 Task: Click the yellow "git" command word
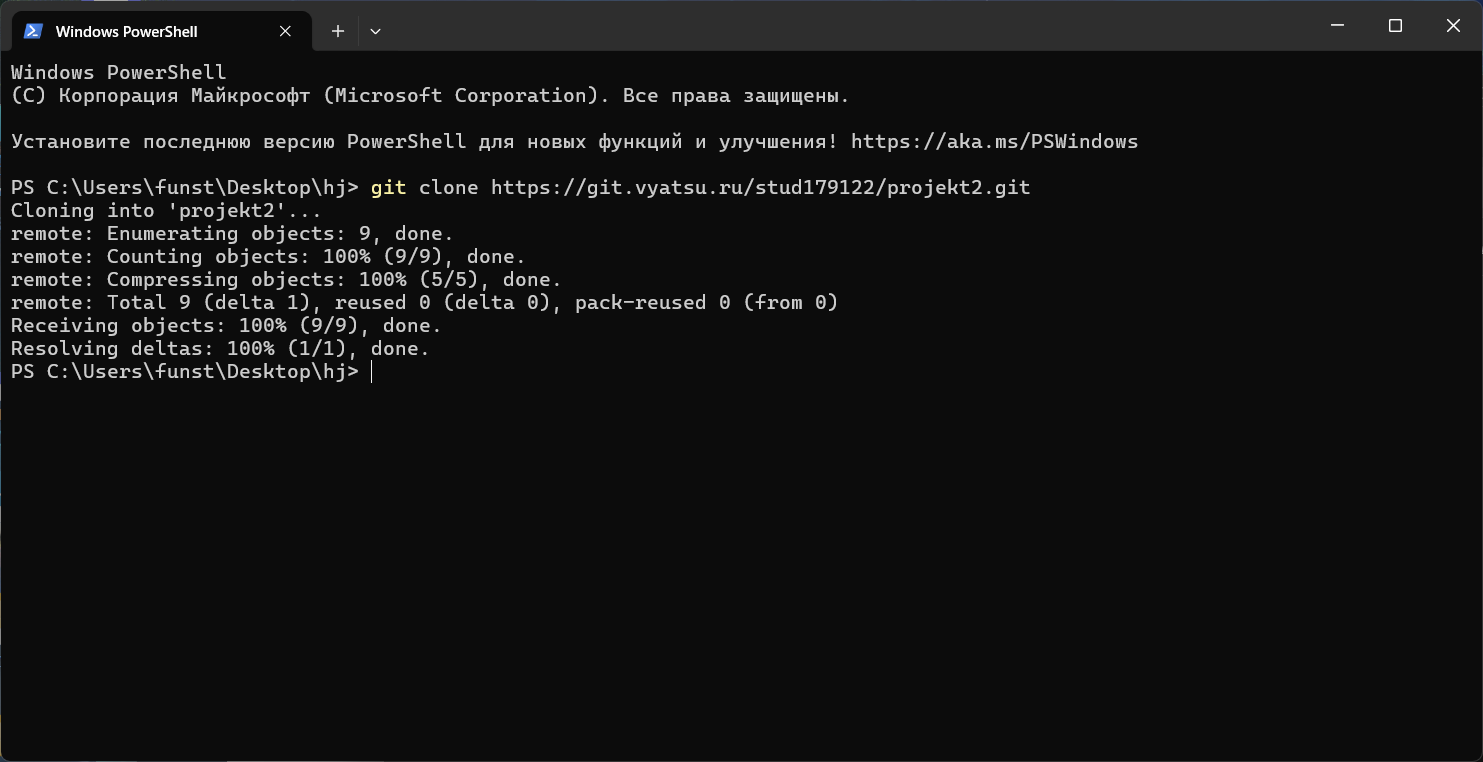[388, 188]
